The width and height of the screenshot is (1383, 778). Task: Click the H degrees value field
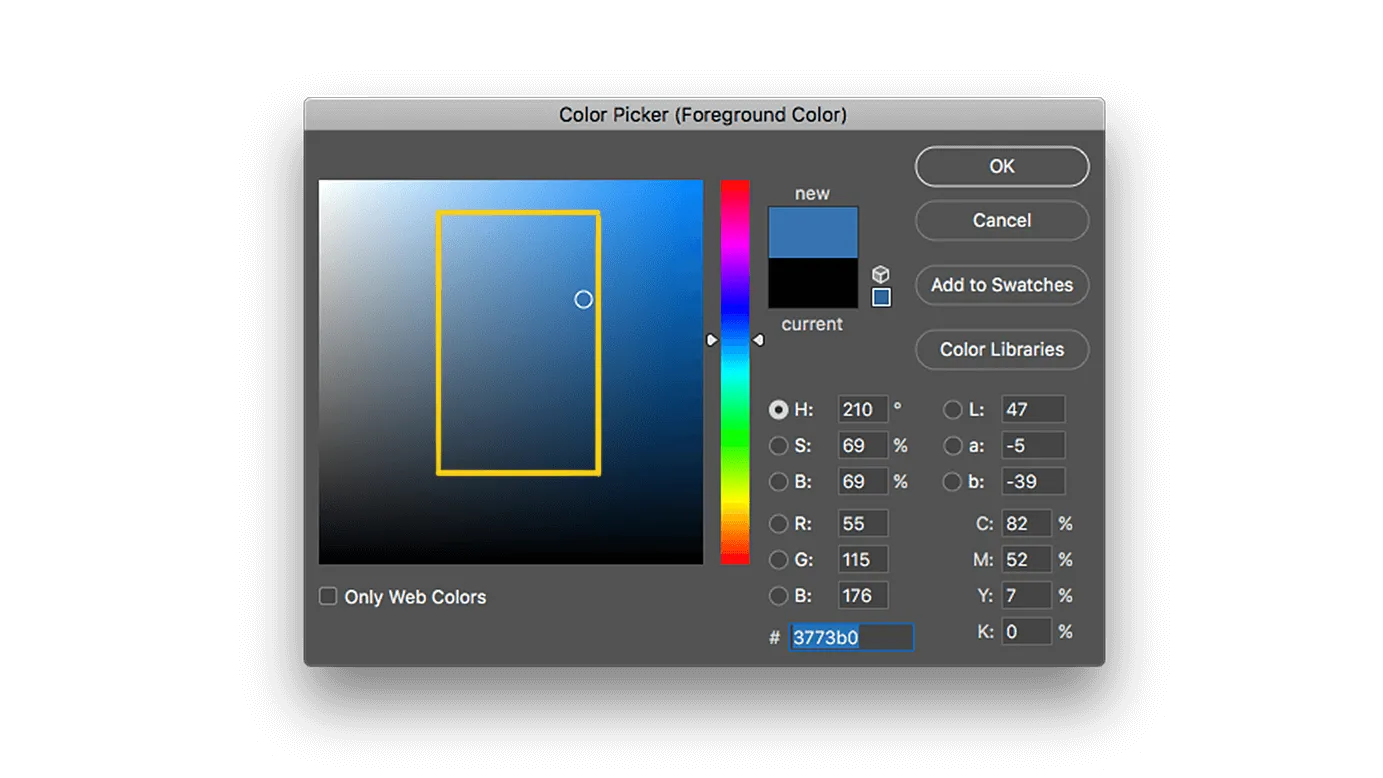pyautogui.click(x=862, y=409)
